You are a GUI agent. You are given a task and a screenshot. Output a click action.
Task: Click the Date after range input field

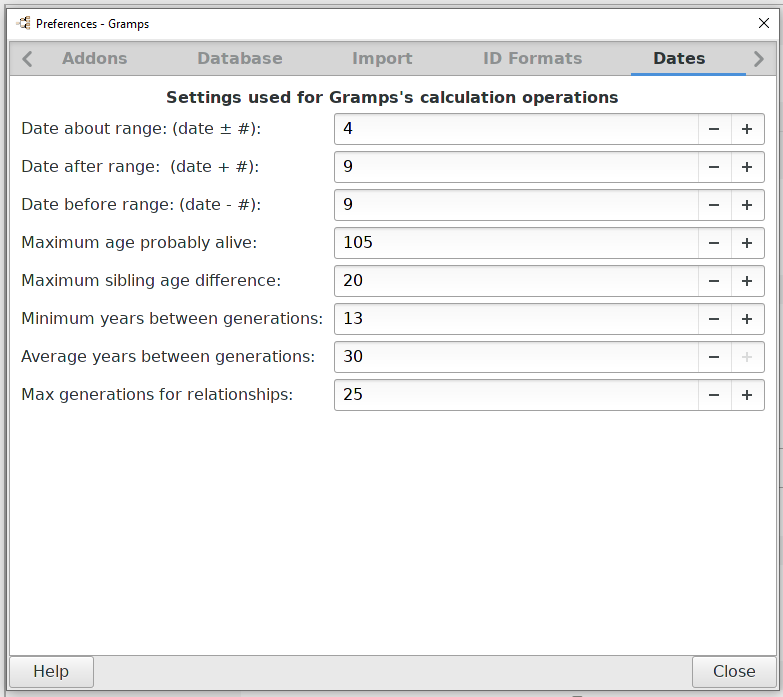(515, 167)
